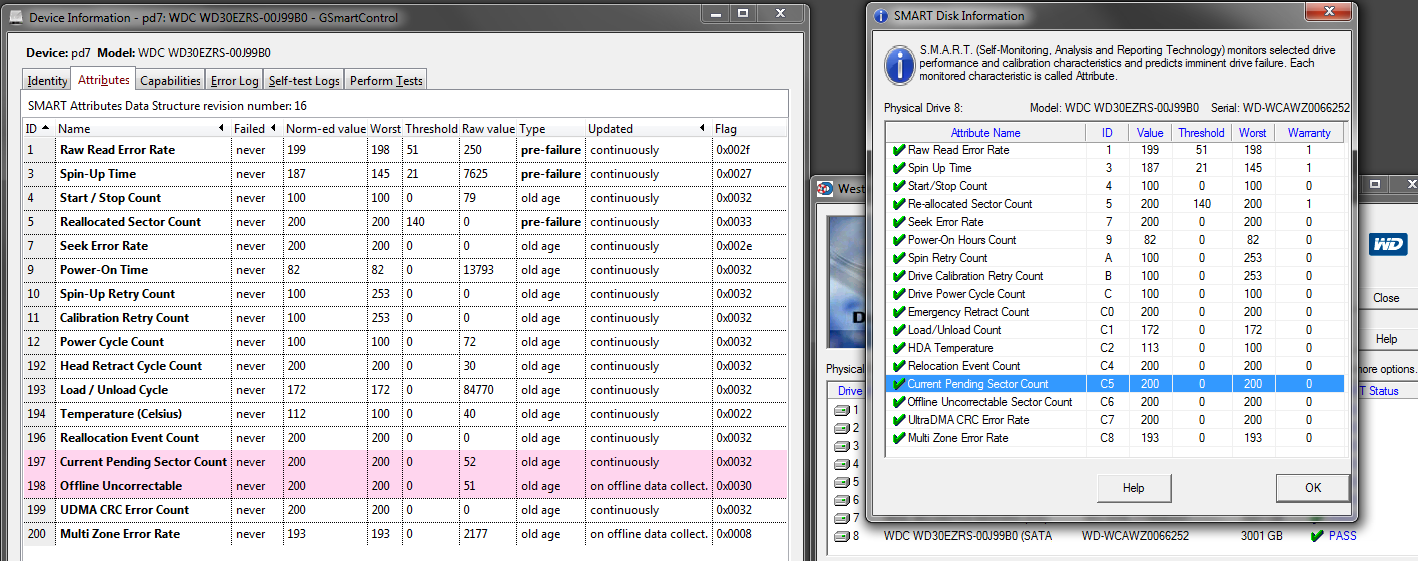Click the green checkmark beside Offline Uncorrectable Sector Count

coord(899,402)
